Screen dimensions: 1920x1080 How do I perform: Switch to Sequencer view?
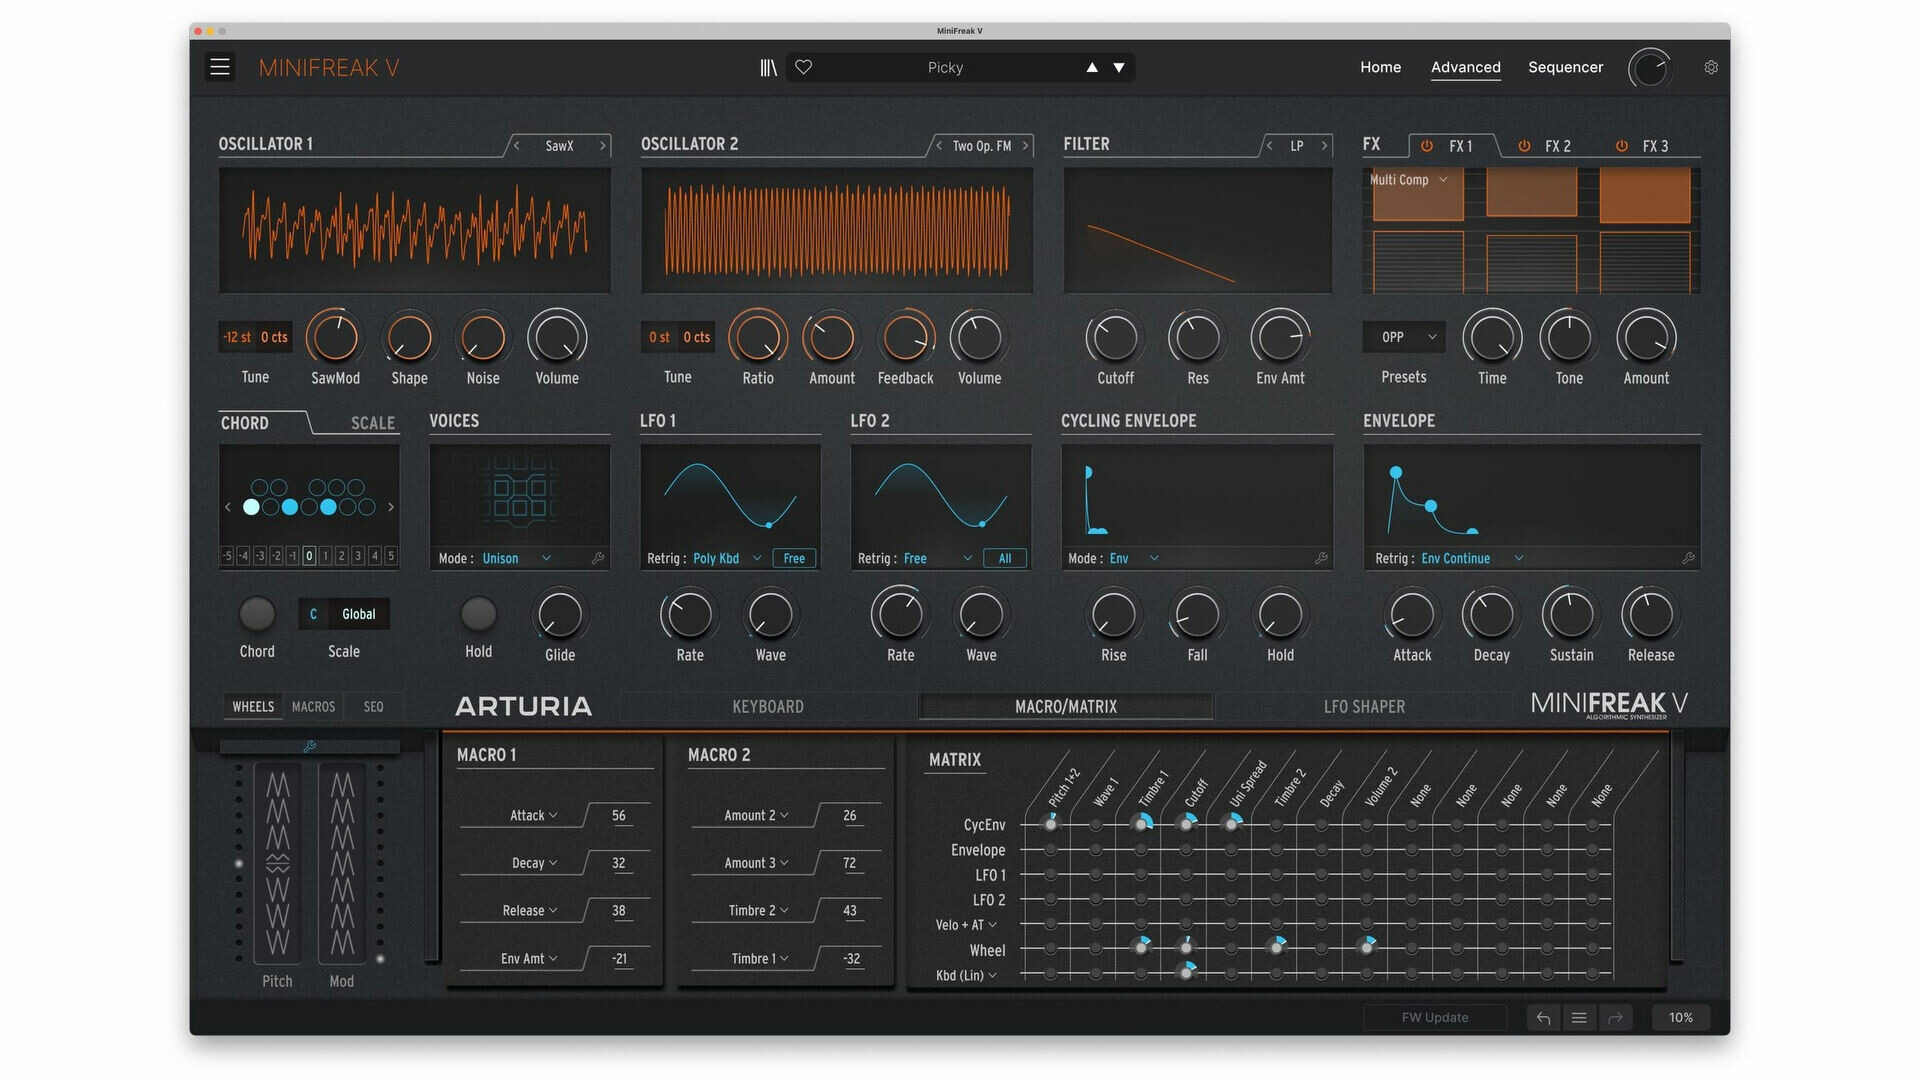point(1565,67)
